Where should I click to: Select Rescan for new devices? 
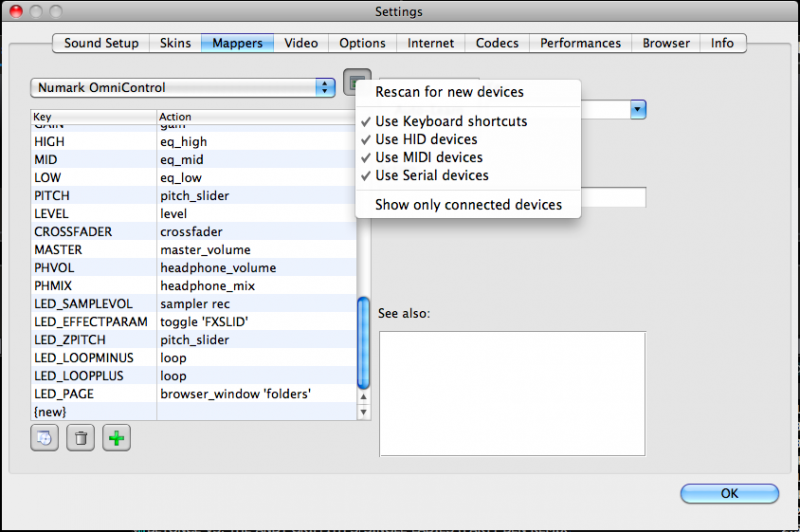(449, 92)
